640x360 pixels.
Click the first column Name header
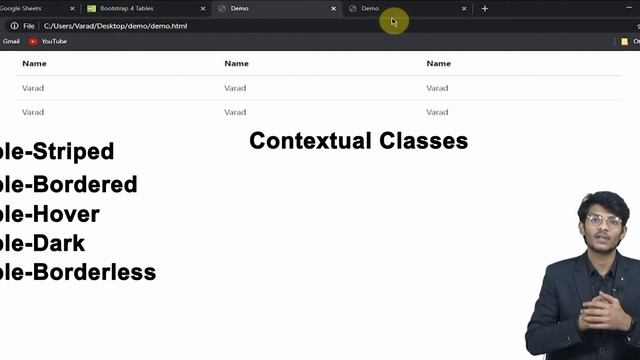[x=34, y=64]
